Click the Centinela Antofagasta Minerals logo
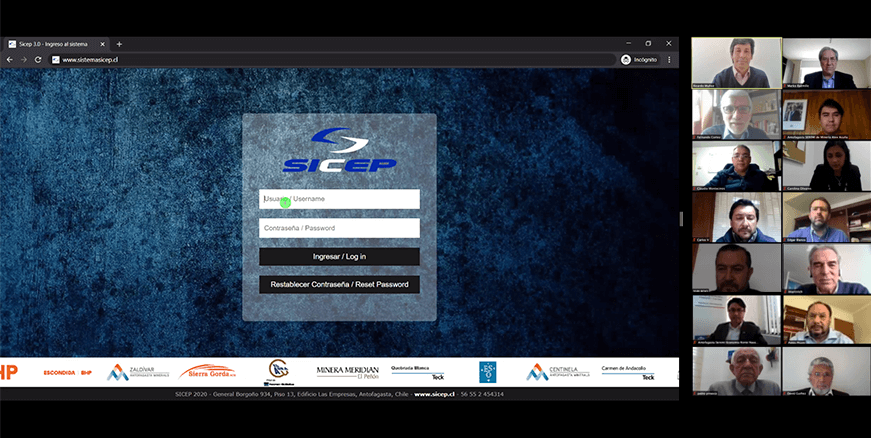This screenshot has height=438, width=871. click(558, 372)
